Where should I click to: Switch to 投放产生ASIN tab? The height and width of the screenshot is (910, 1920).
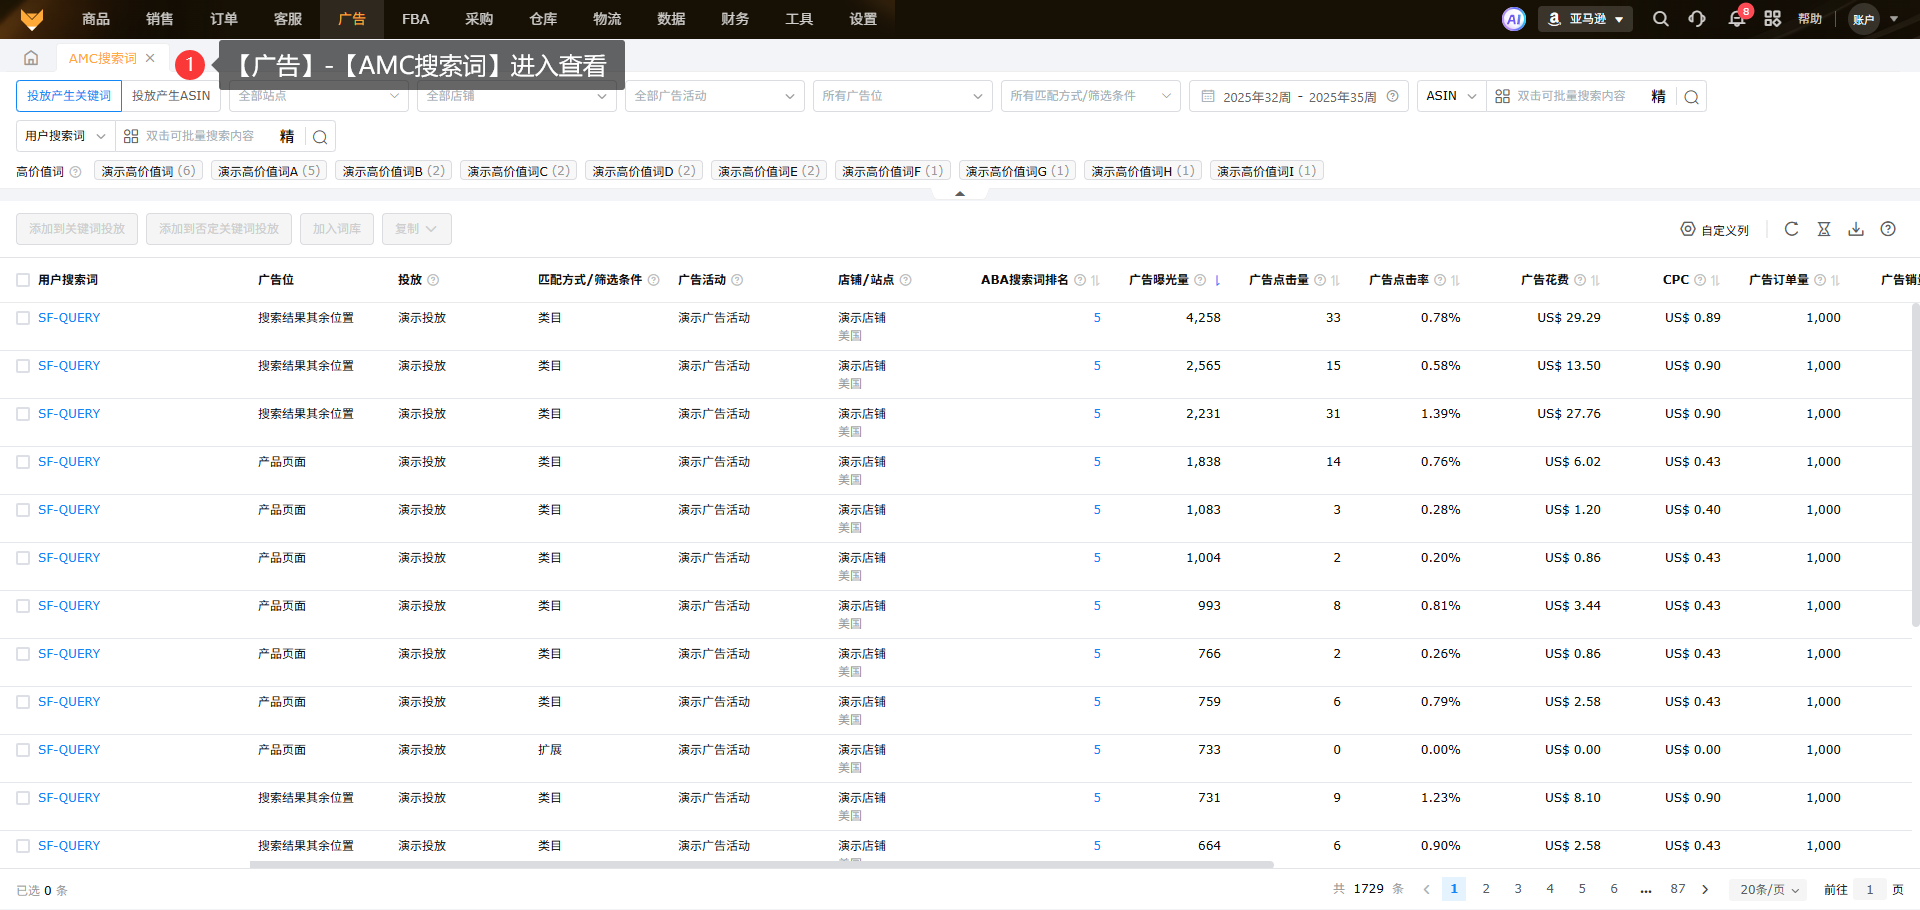[x=171, y=96]
